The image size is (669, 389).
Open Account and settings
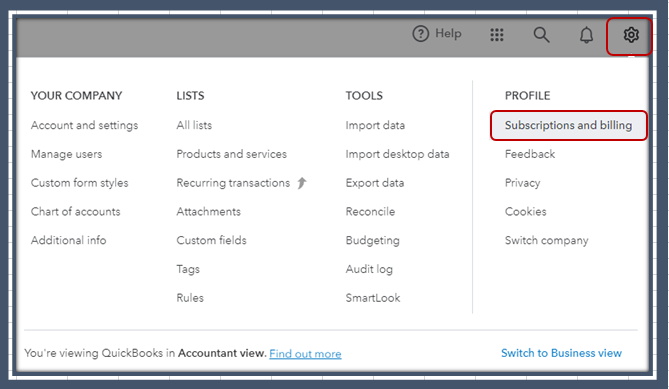[x=84, y=125]
